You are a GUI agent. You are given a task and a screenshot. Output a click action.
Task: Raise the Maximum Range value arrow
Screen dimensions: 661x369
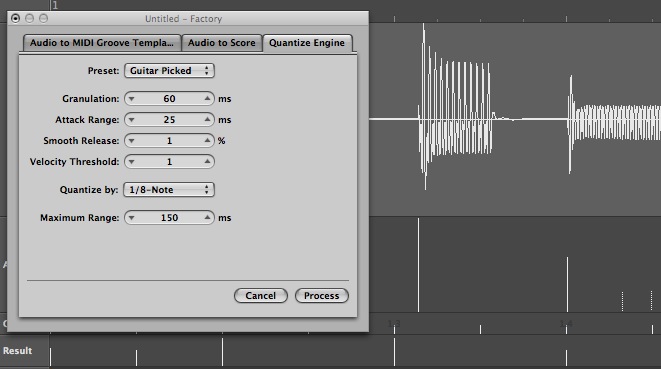point(207,218)
